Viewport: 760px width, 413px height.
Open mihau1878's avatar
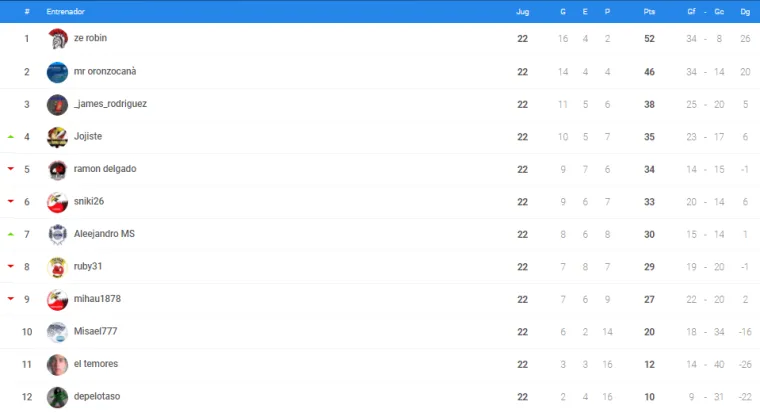[57, 300]
